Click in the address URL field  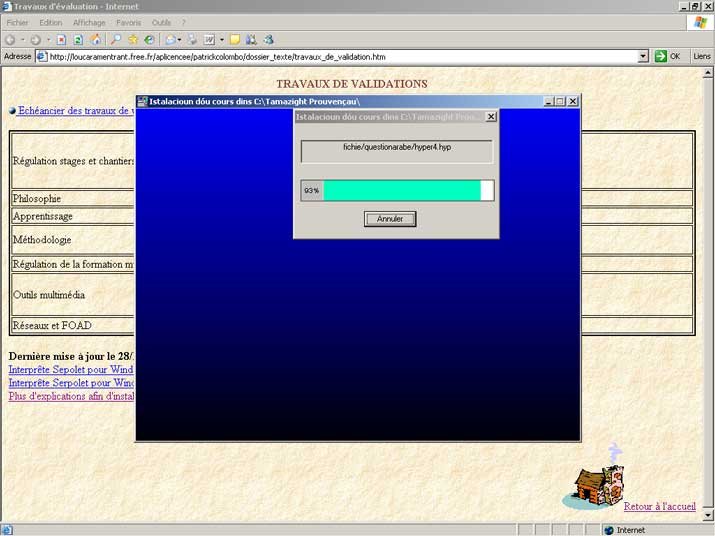[342, 57]
